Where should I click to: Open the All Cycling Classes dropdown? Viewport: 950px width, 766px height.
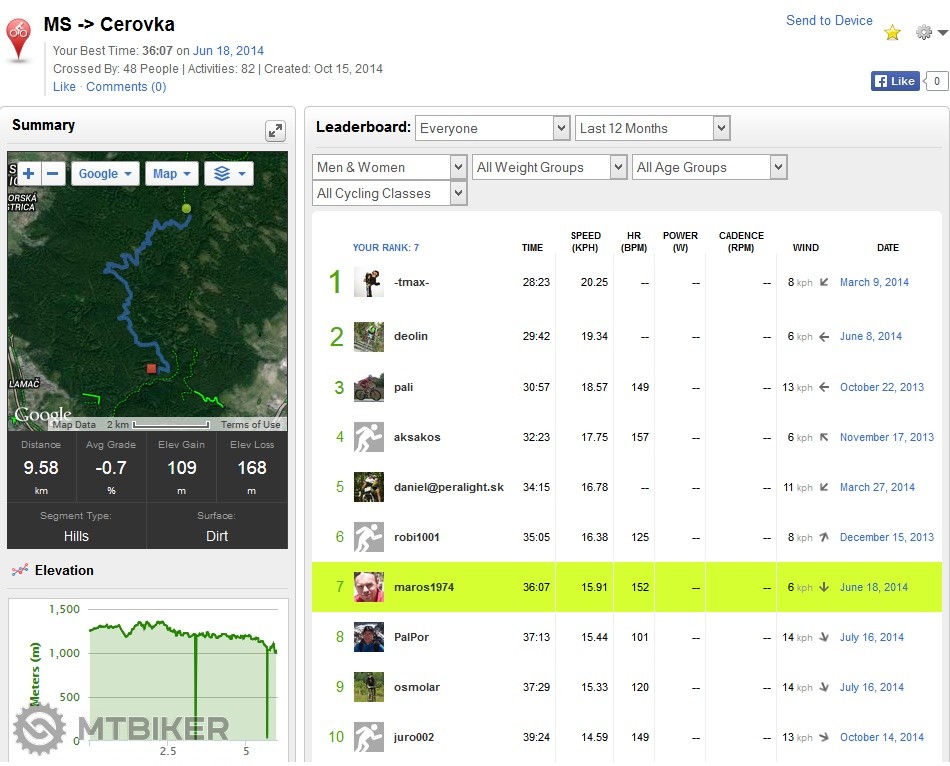click(x=389, y=193)
